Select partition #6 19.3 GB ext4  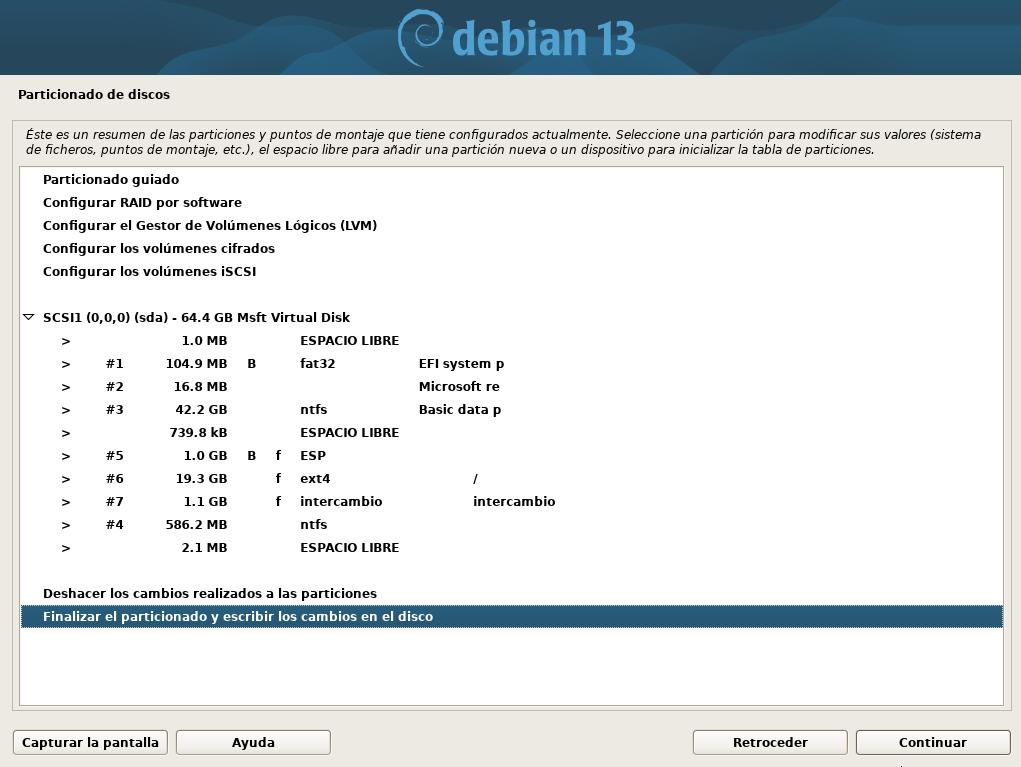click(x=511, y=479)
